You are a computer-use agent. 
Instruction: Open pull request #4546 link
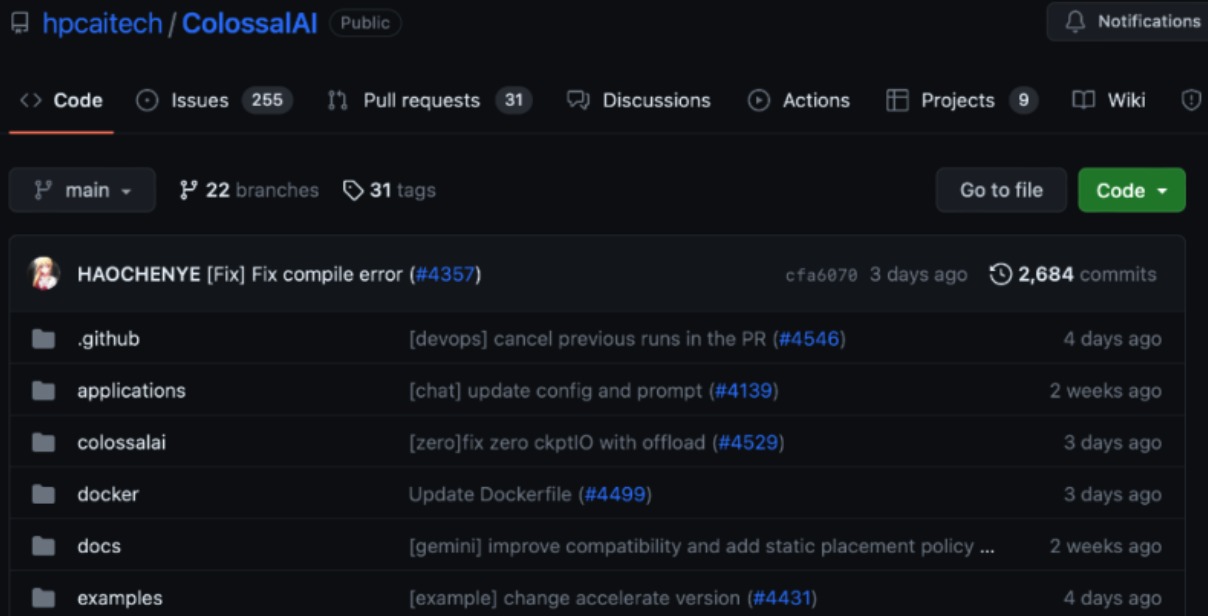809,339
